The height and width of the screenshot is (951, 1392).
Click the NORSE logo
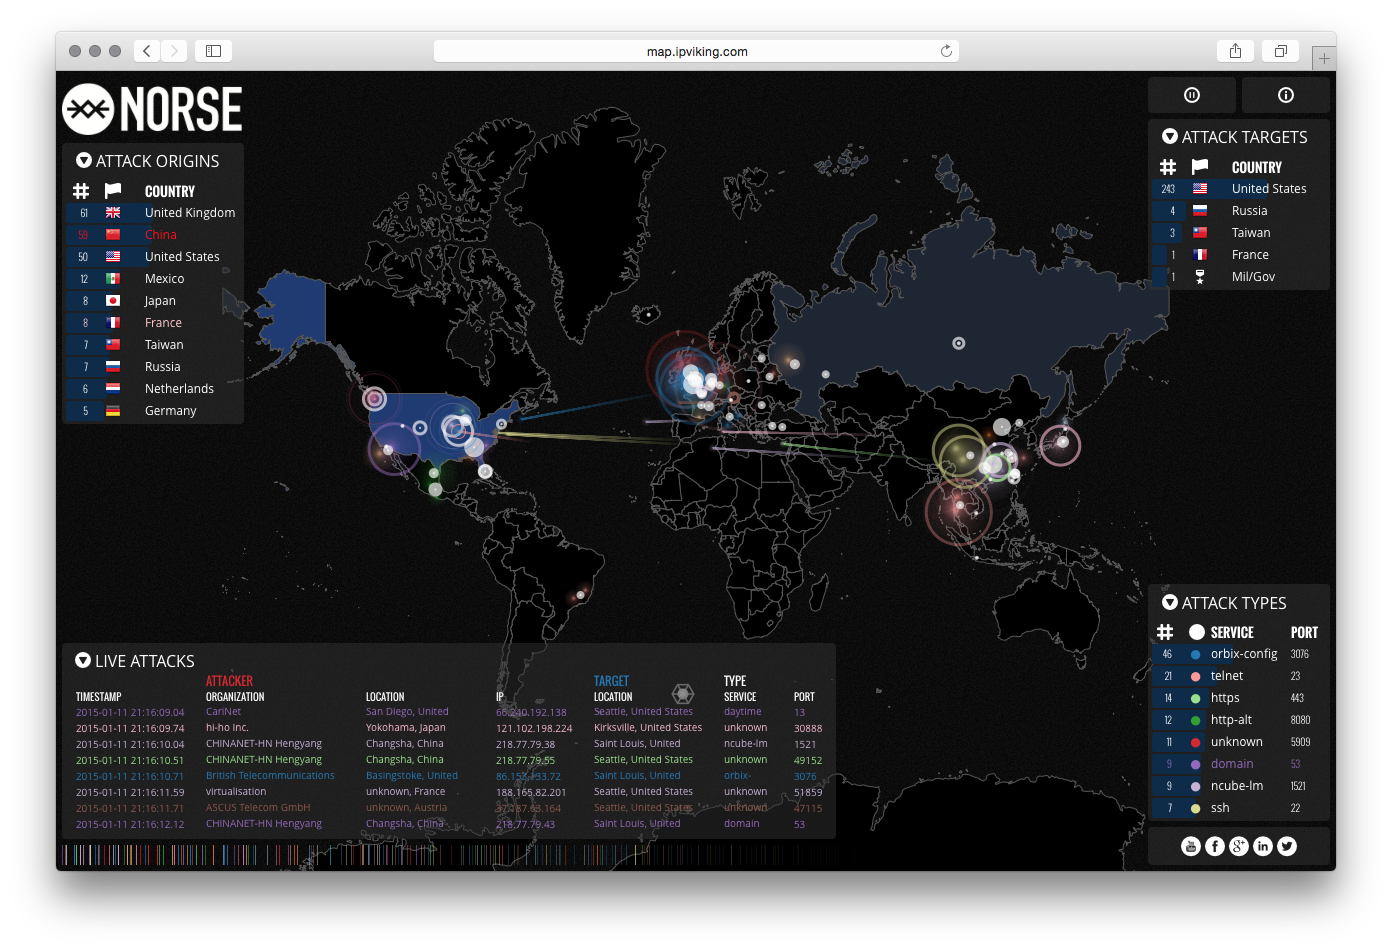pyautogui.click(x=152, y=109)
